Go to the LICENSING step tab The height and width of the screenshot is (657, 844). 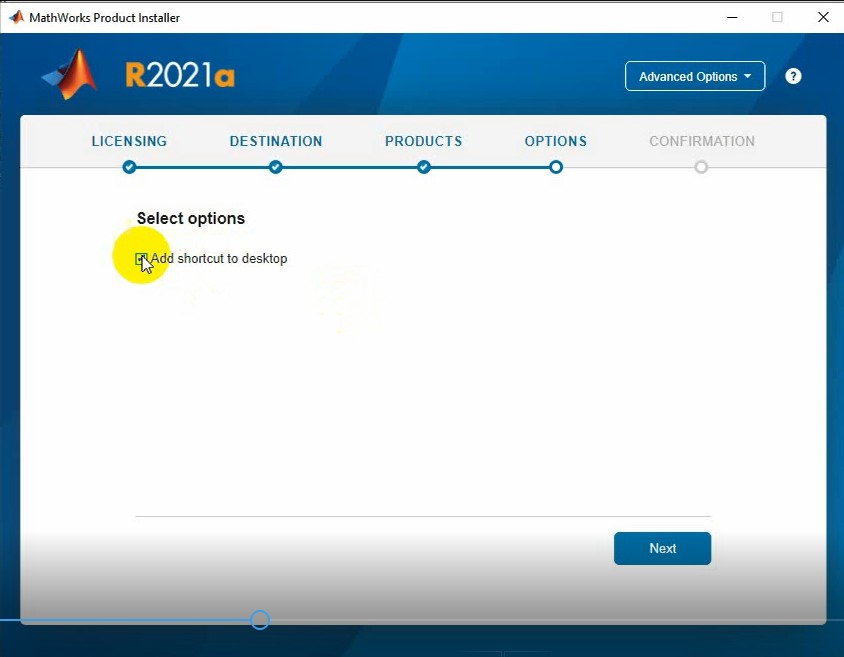(x=129, y=141)
